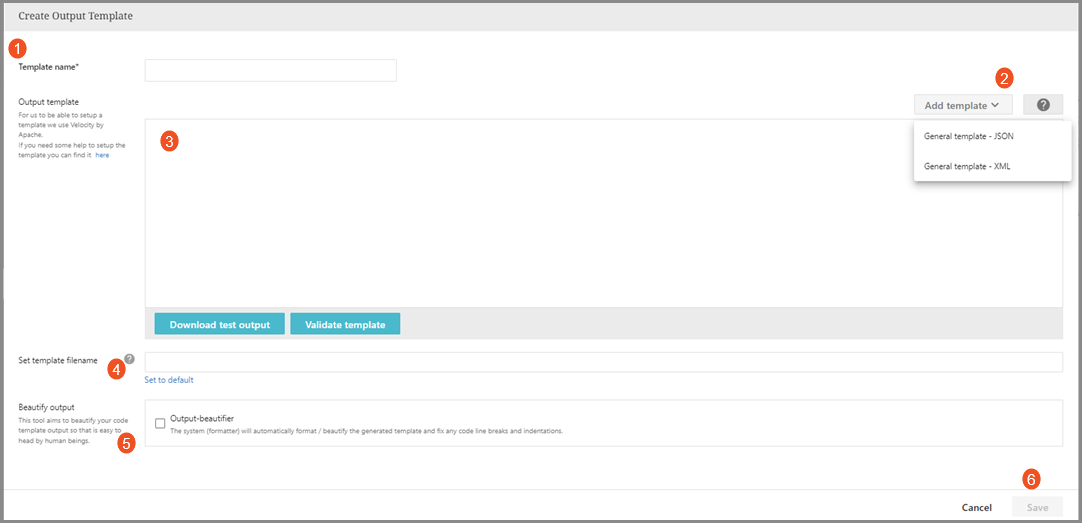Click the orange number 4 callout marker
The image size is (1082, 523).
pos(117,370)
